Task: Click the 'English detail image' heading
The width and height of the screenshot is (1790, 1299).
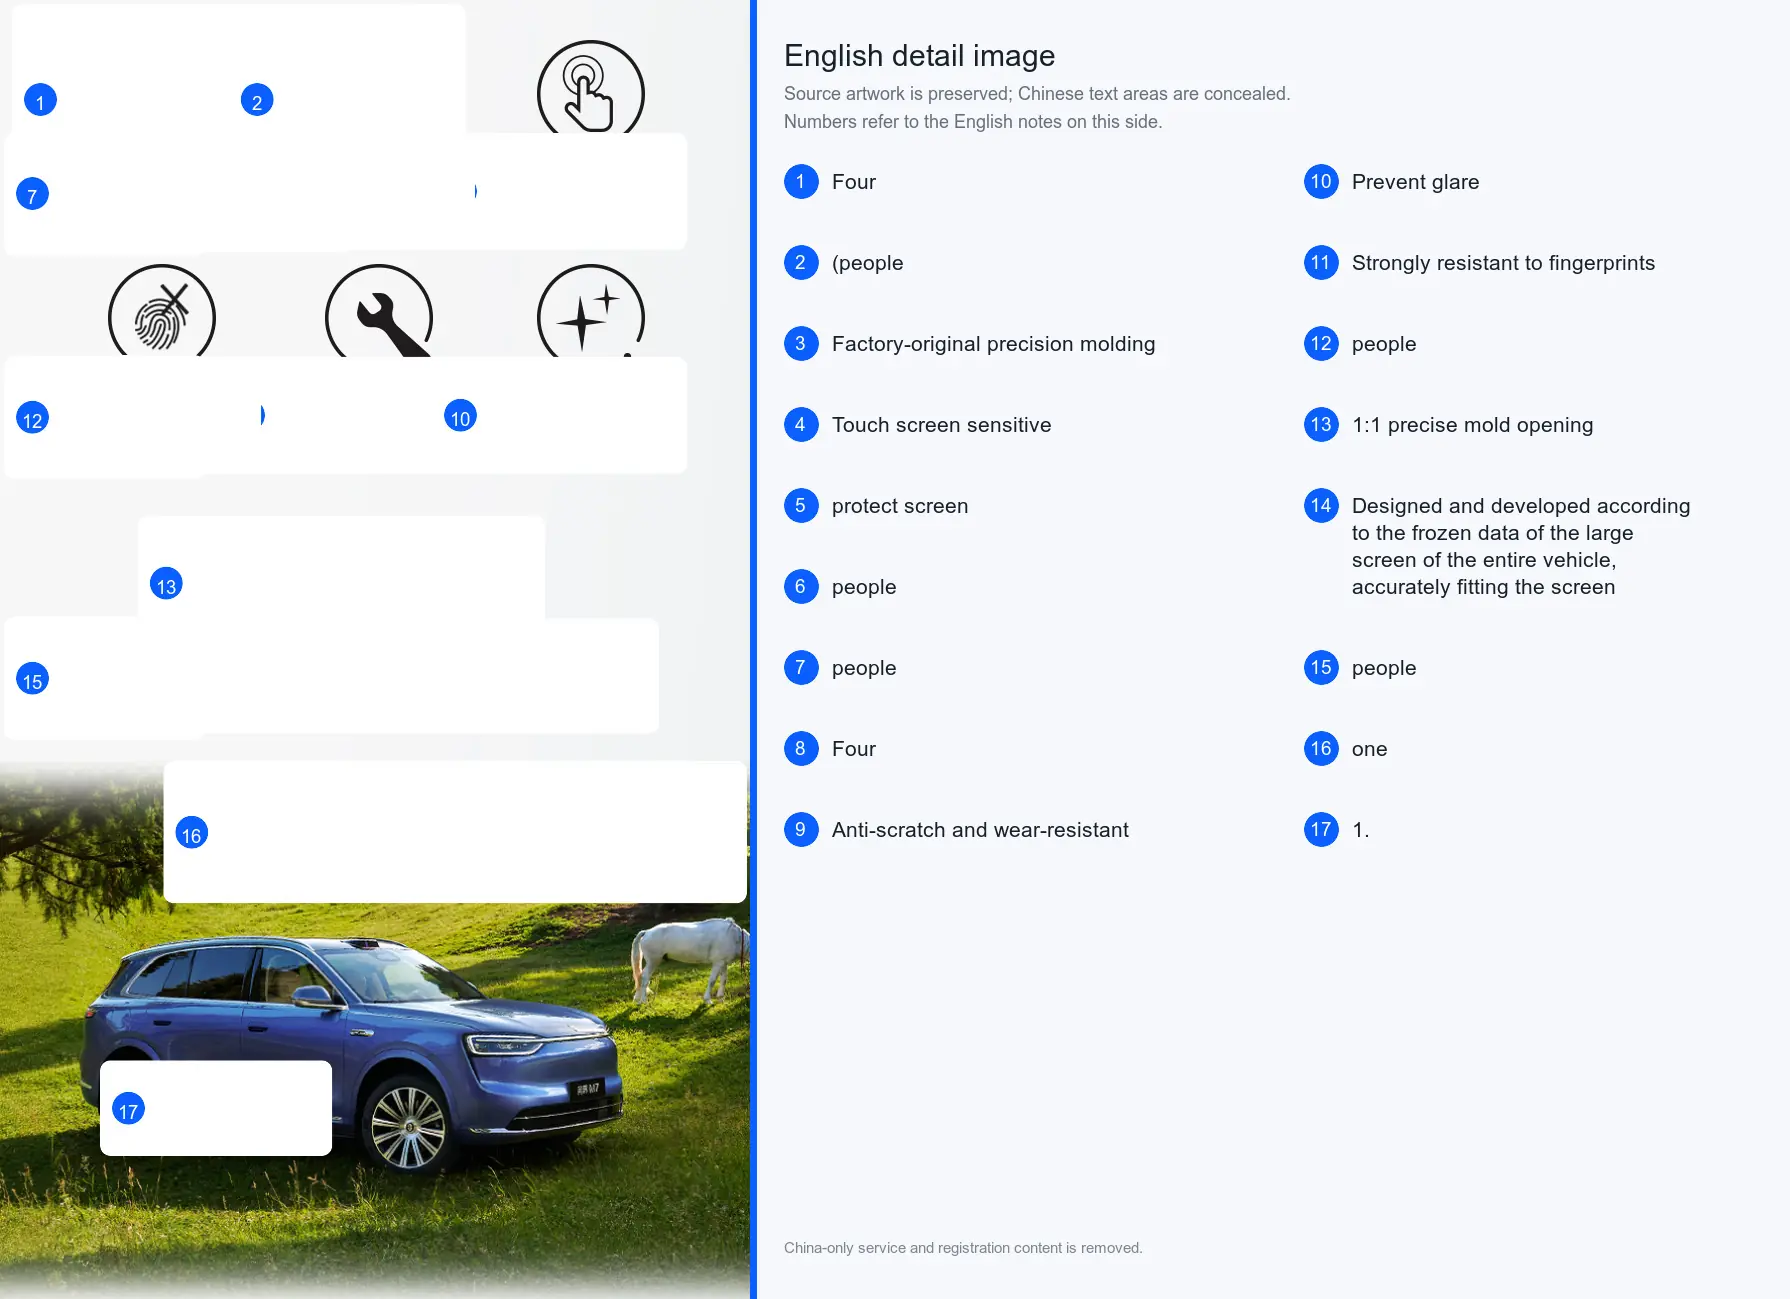Action: click(919, 56)
